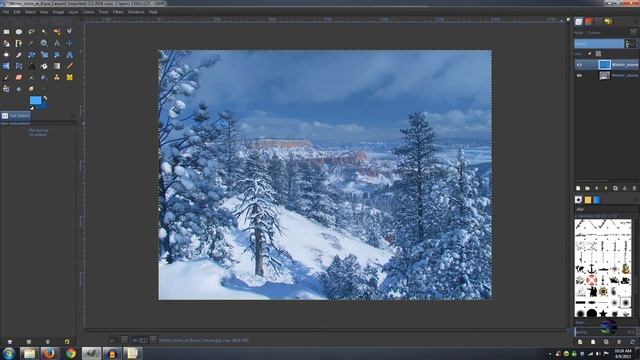The width and height of the screenshot is (640, 360).
Task: Select the Free Select lasso tool
Action: point(31,31)
